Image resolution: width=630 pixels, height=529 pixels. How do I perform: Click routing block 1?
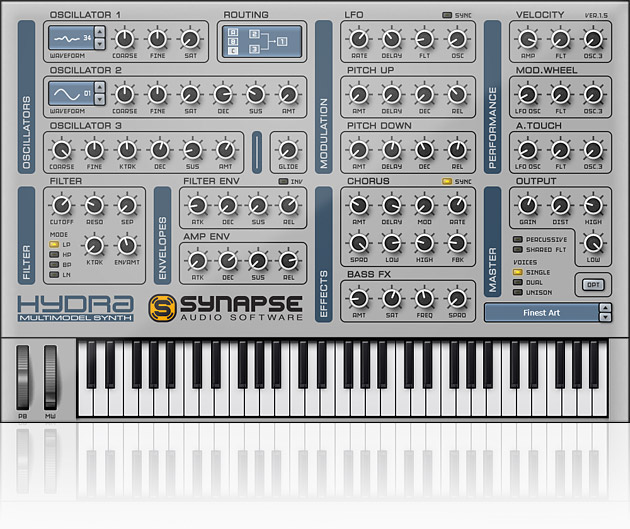coord(282,41)
